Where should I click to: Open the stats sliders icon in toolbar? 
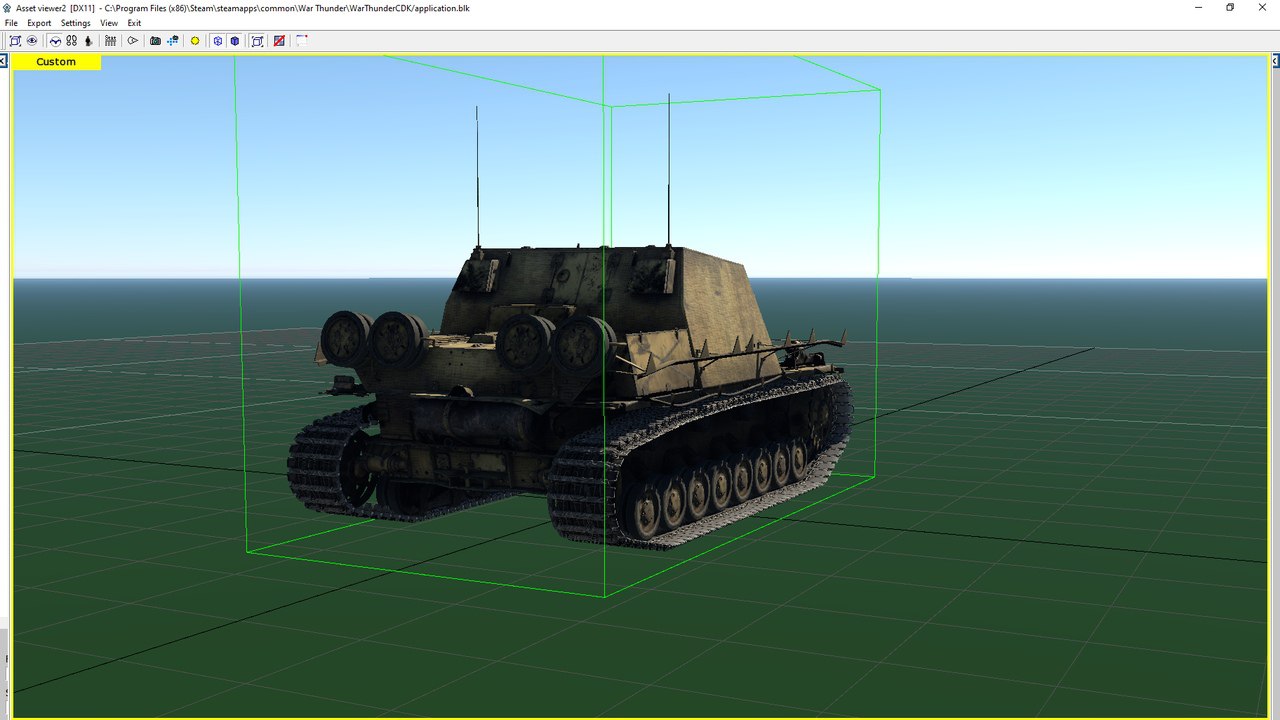point(110,41)
